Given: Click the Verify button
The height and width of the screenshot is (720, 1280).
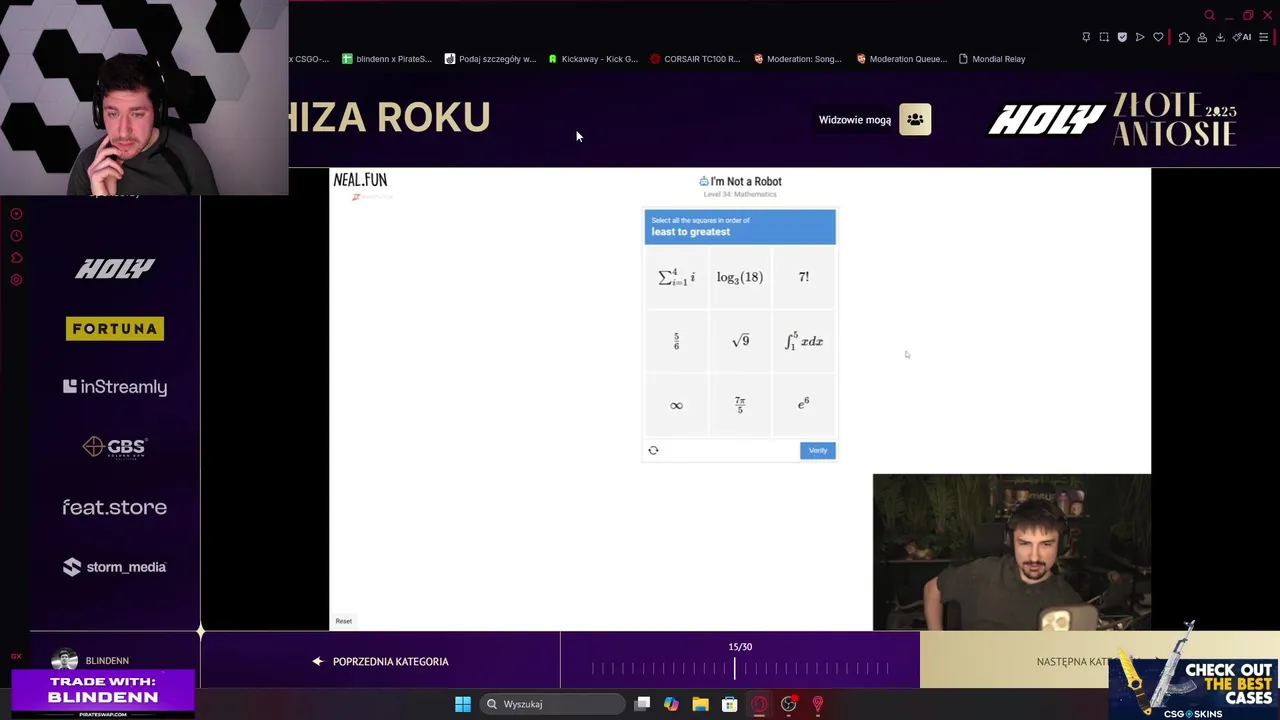Looking at the screenshot, I should click(x=818, y=450).
